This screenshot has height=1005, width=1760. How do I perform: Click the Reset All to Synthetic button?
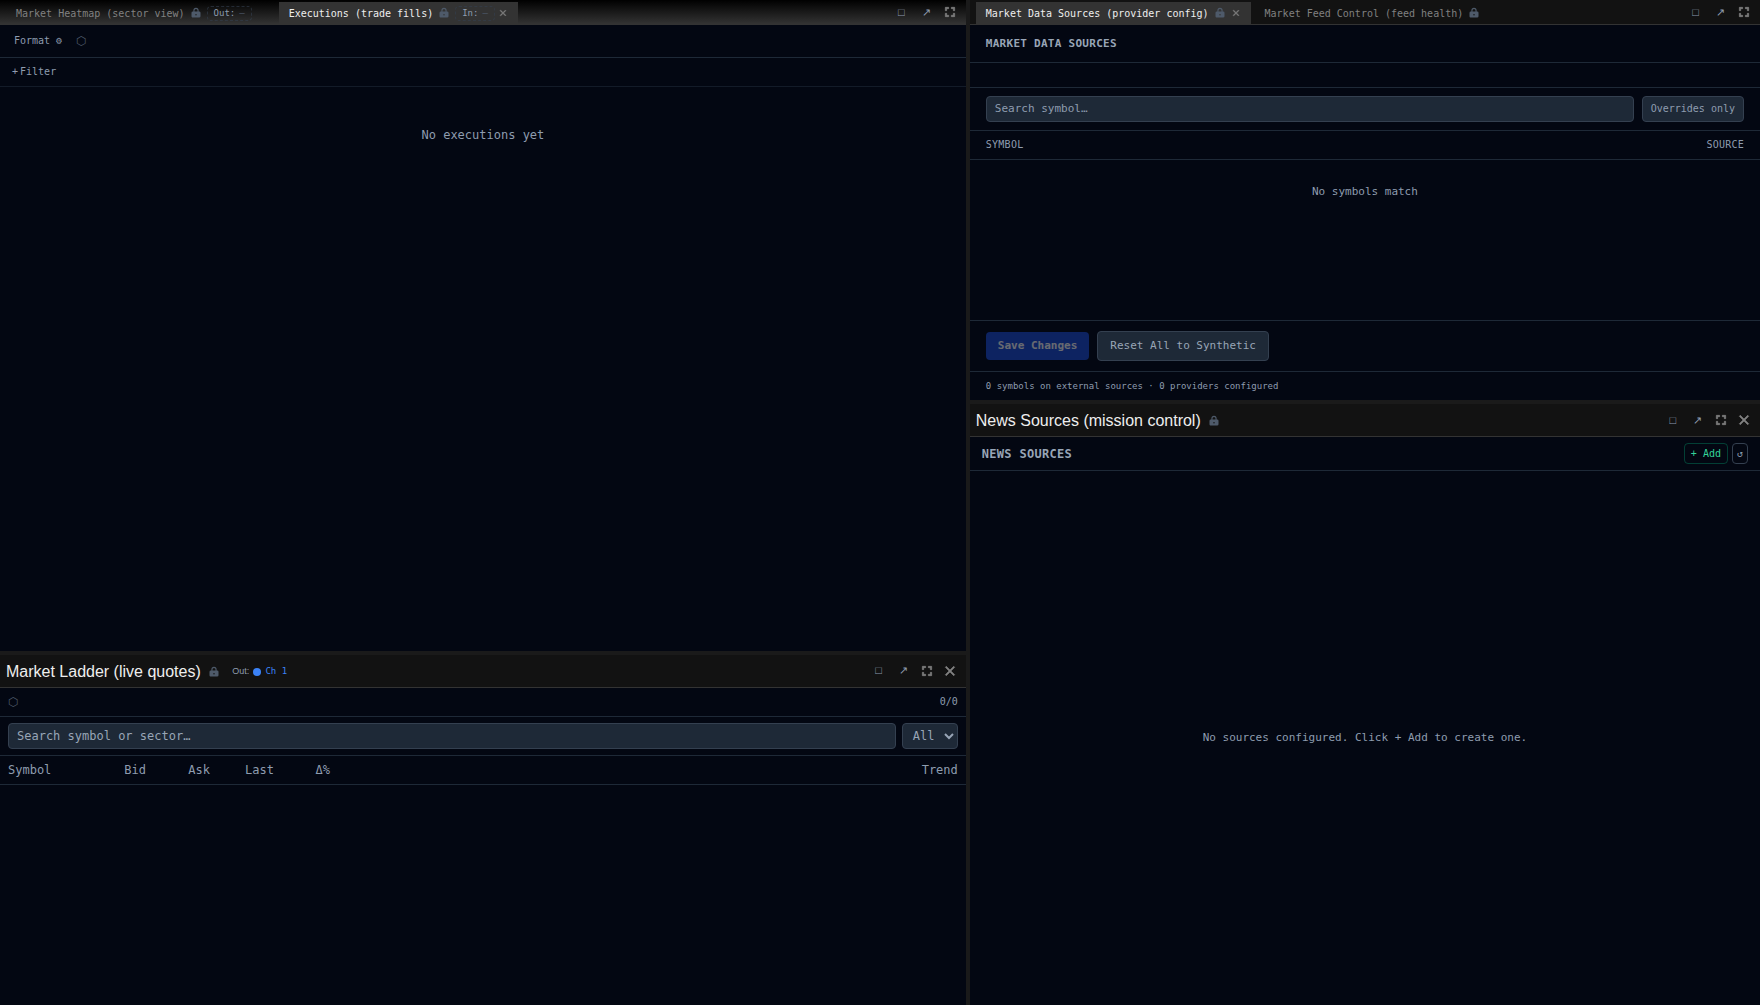[x=1182, y=346]
